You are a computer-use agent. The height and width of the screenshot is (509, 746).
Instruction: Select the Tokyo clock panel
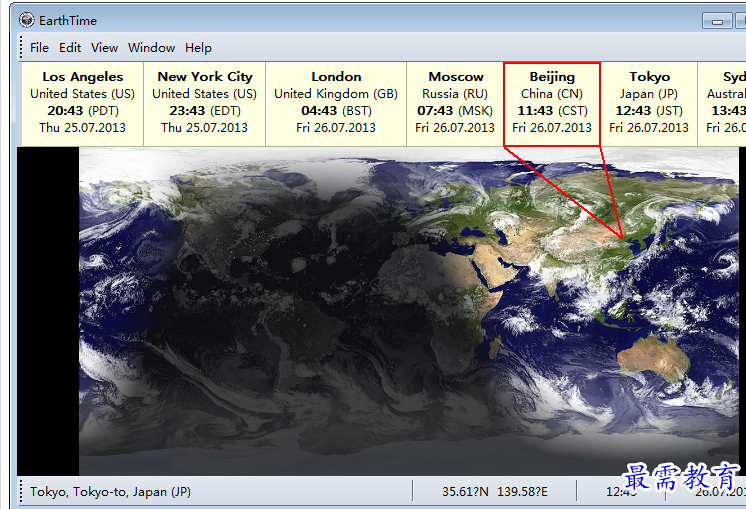pos(649,103)
